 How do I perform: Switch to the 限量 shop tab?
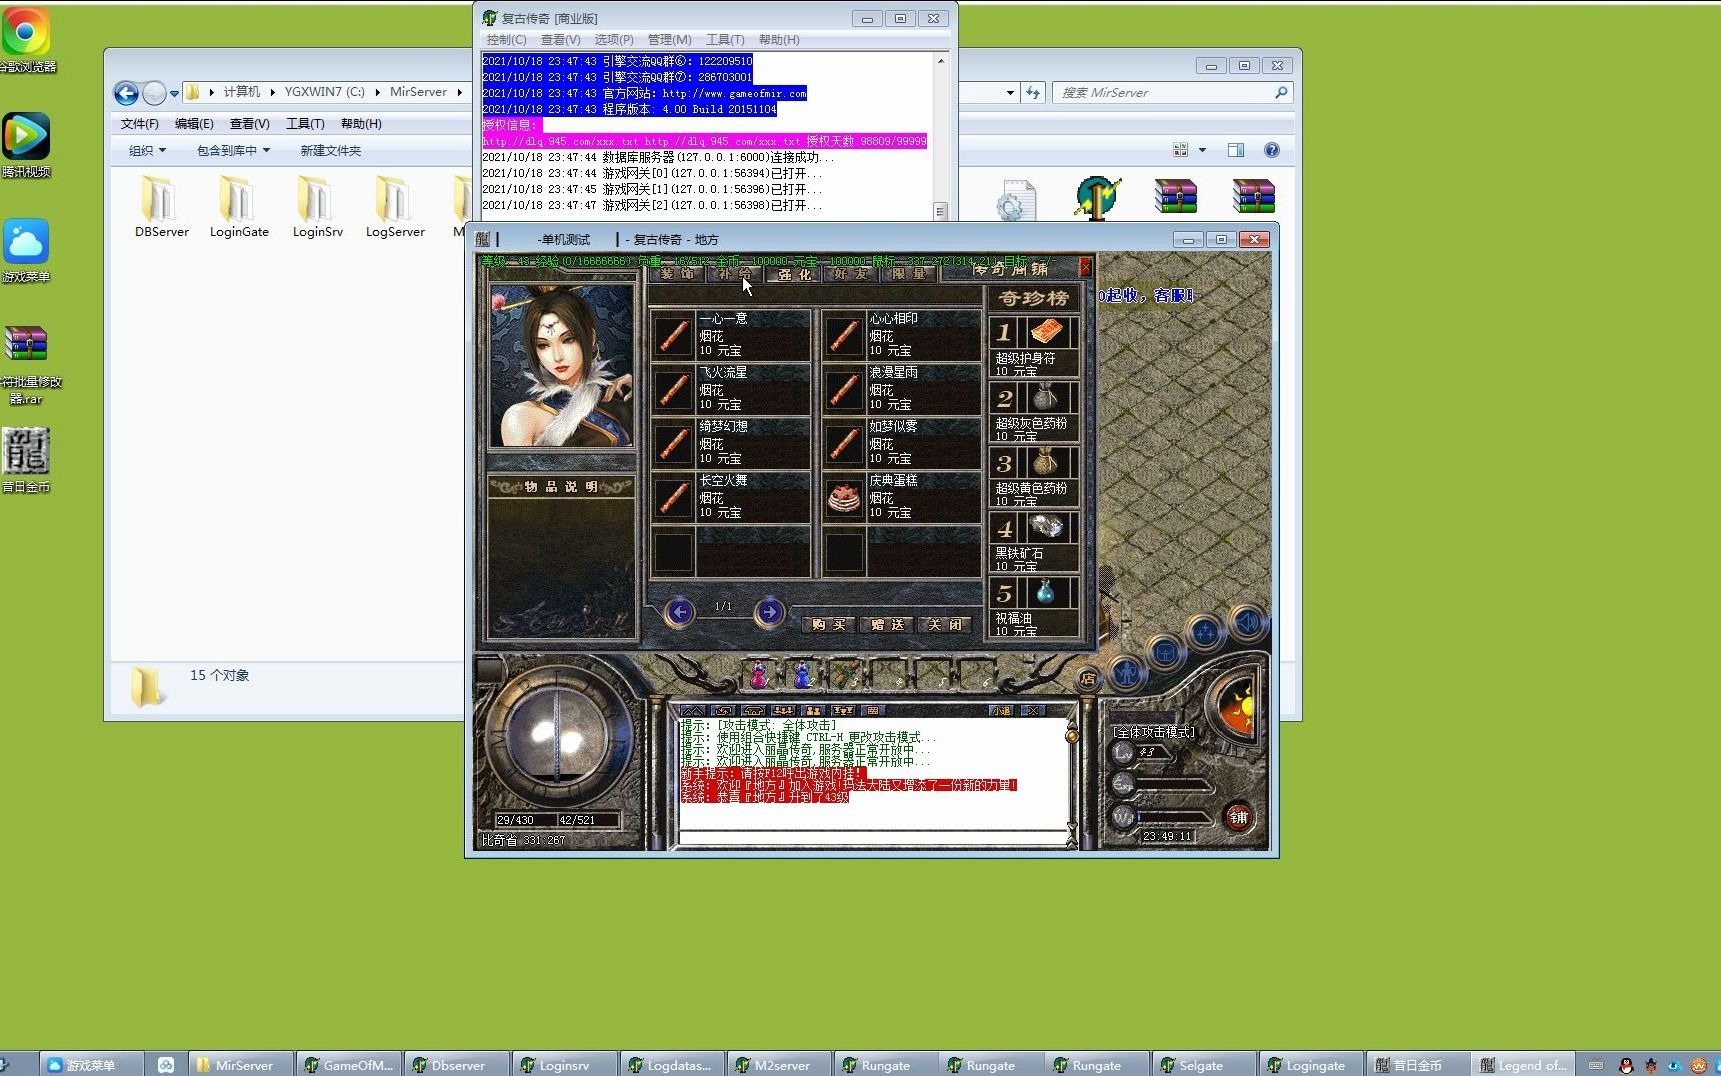pyautogui.click(x=910, y=273)
